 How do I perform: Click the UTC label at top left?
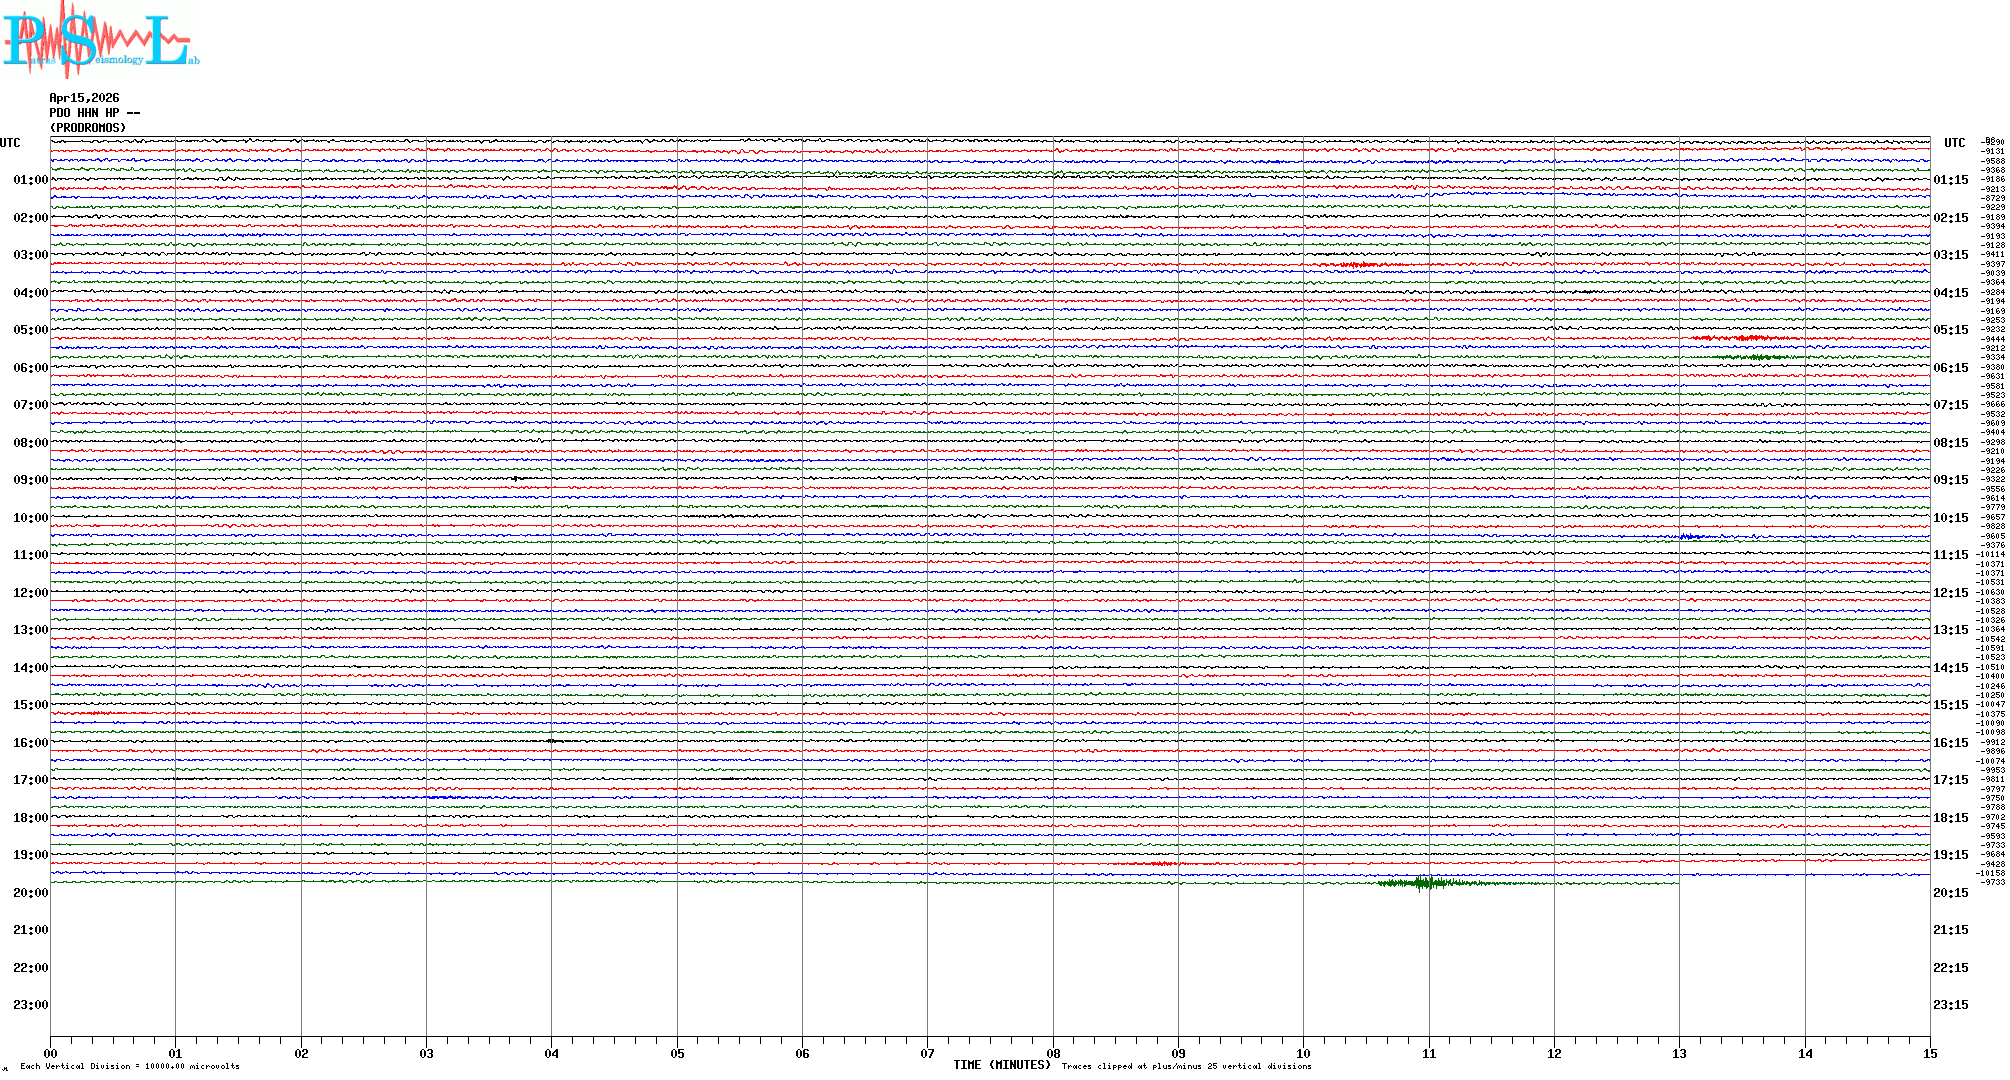point(10,143)
